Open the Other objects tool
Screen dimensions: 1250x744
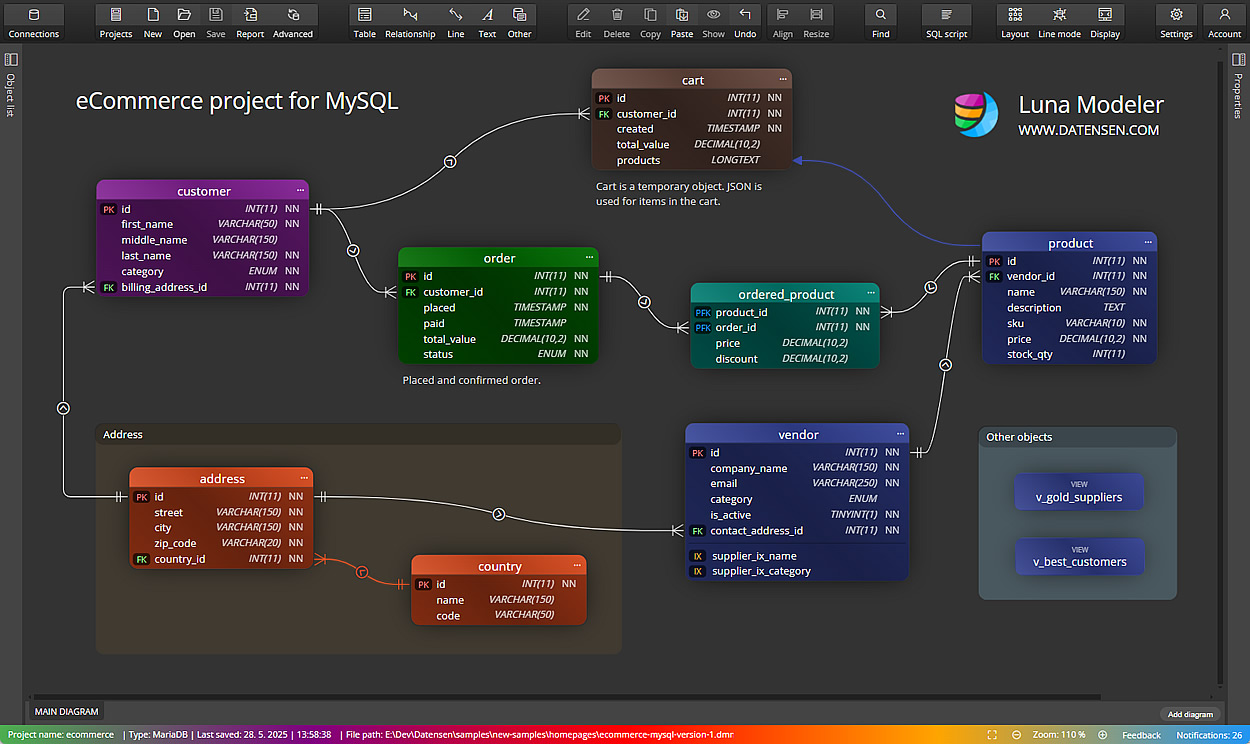point(520,22)
